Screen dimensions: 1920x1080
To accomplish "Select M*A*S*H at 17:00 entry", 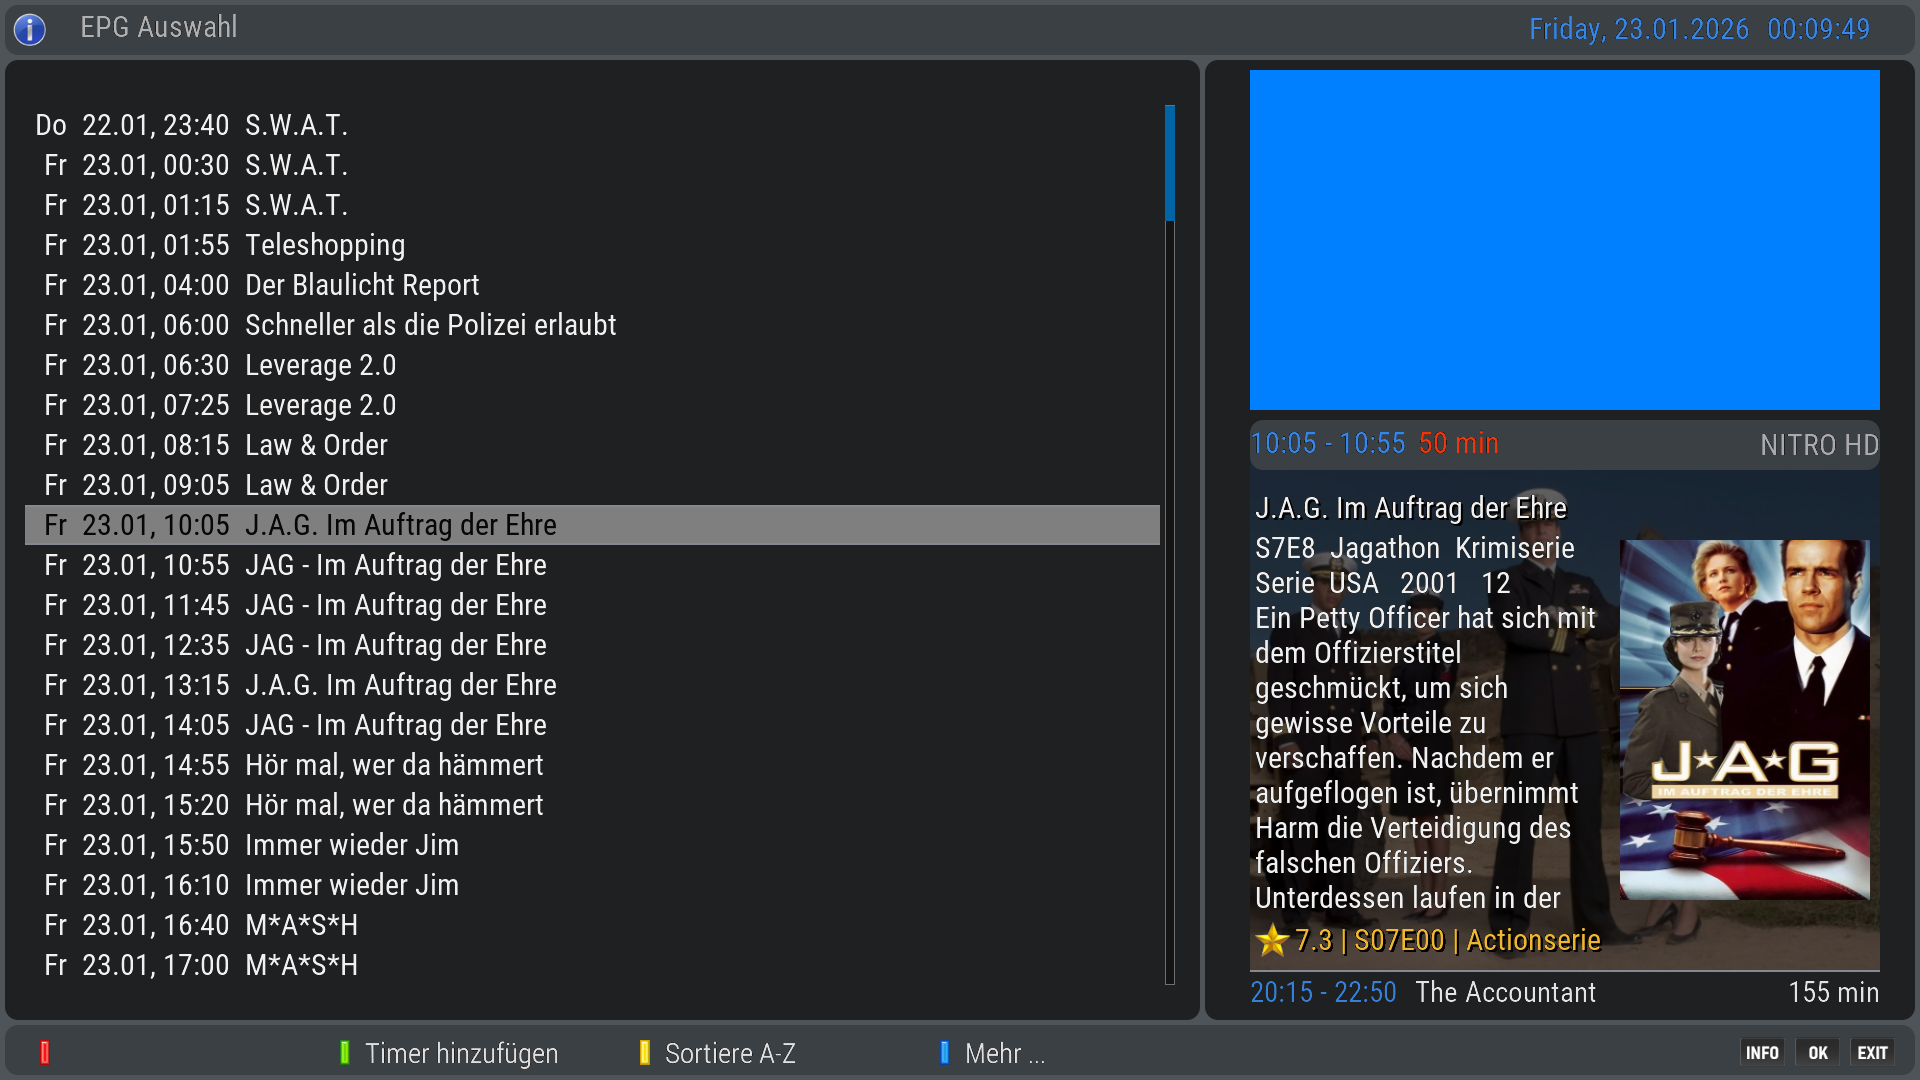I will tap(301, 965).
